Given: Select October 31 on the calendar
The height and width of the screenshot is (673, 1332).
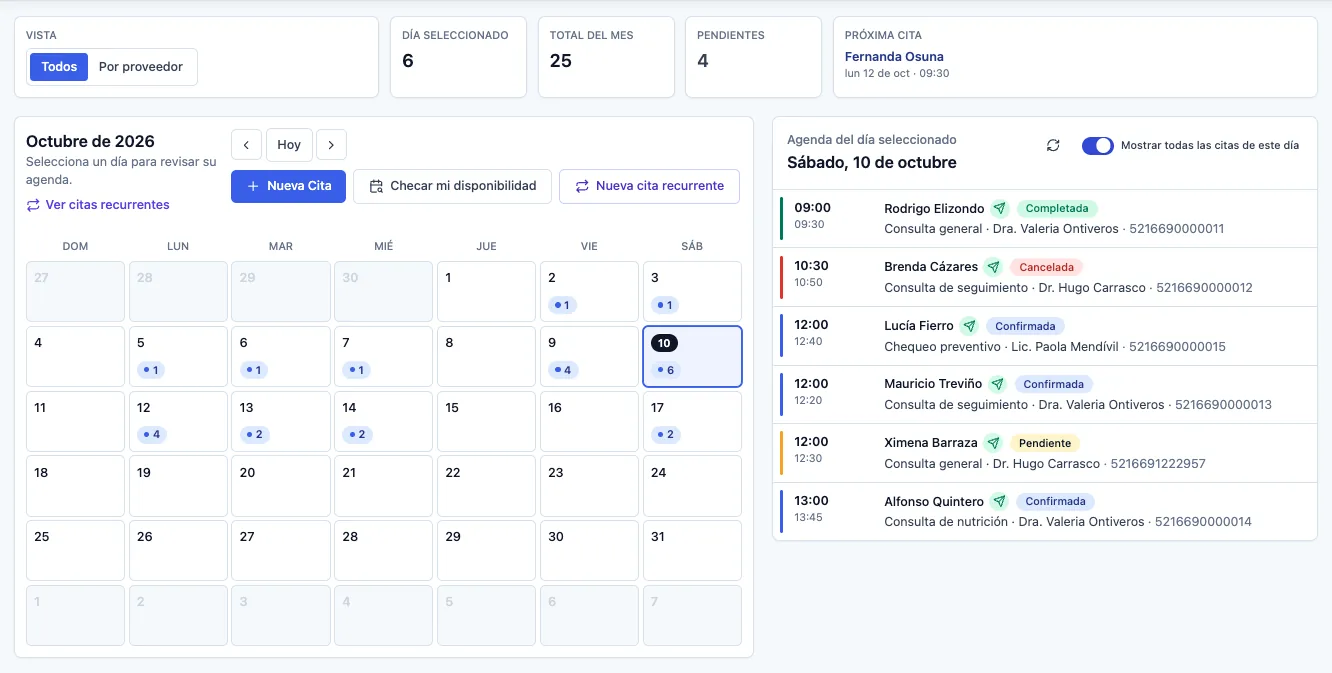Looking at the screenshot, I should click(692, 550).
